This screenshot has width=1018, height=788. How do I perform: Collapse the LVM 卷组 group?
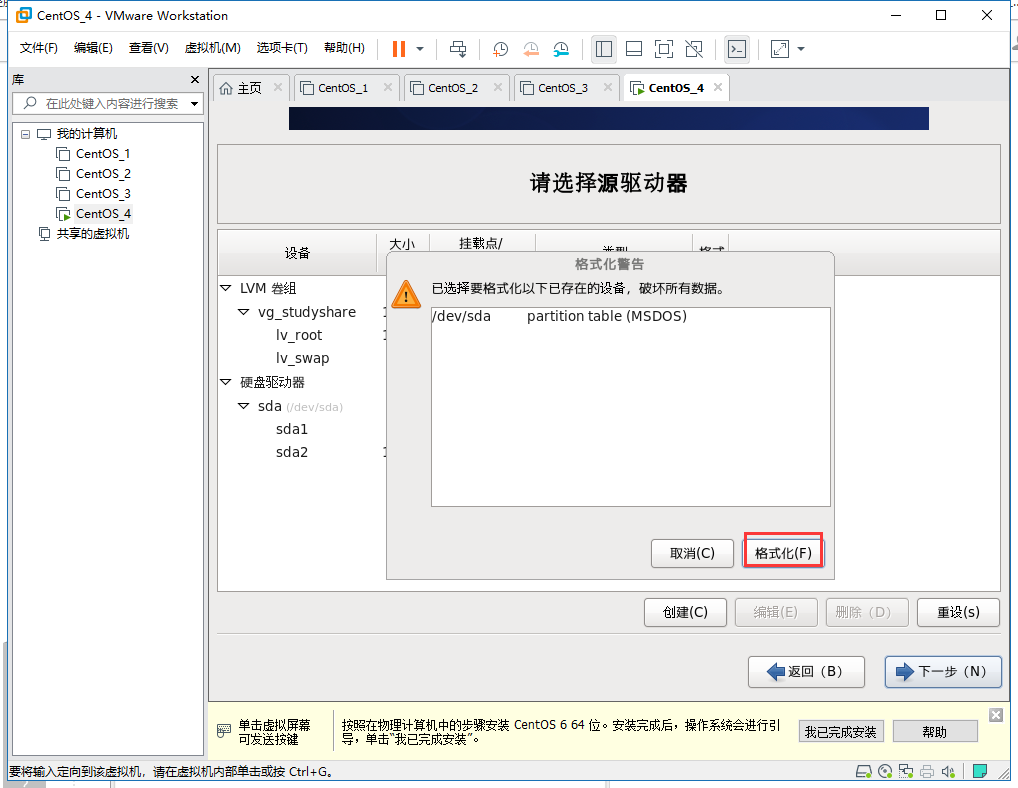coord(226,288)
